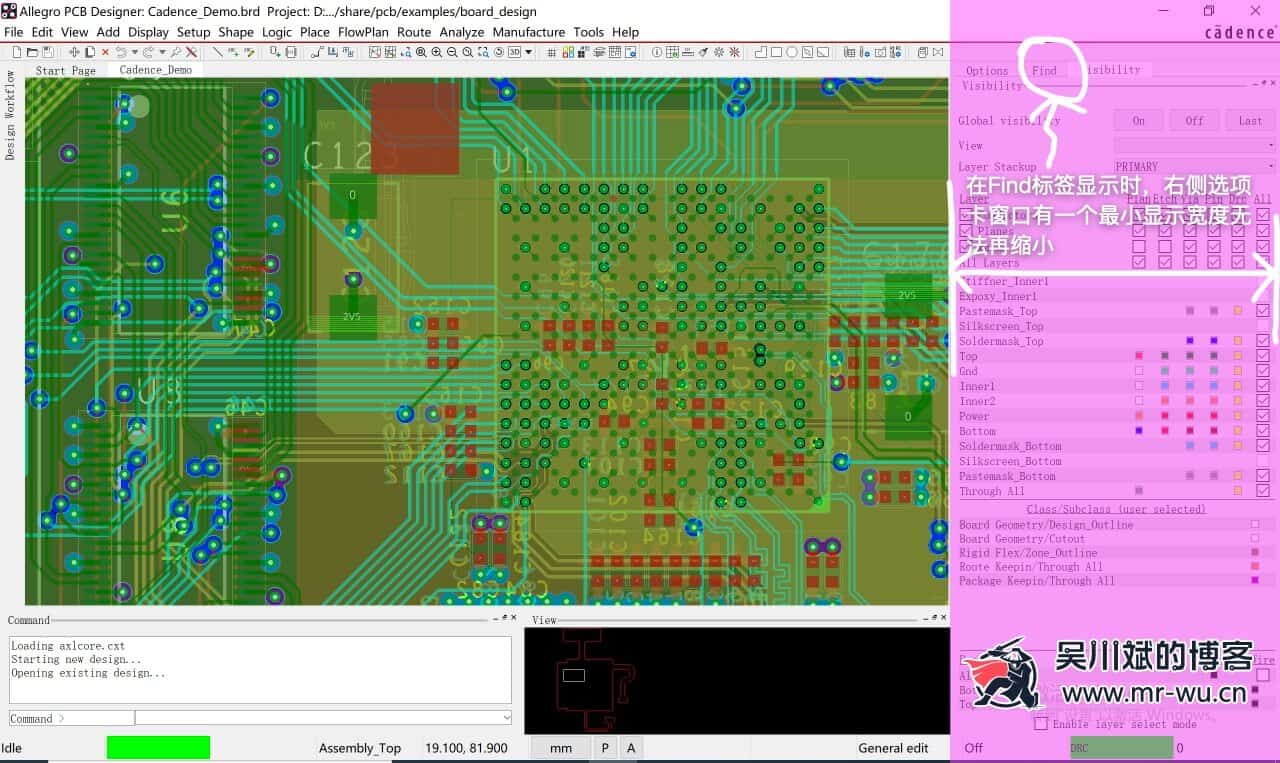The height and width of the screenshot is (763, 1280).
Task: Open the Undo history dropdown arrow
Action: [133, 52]
